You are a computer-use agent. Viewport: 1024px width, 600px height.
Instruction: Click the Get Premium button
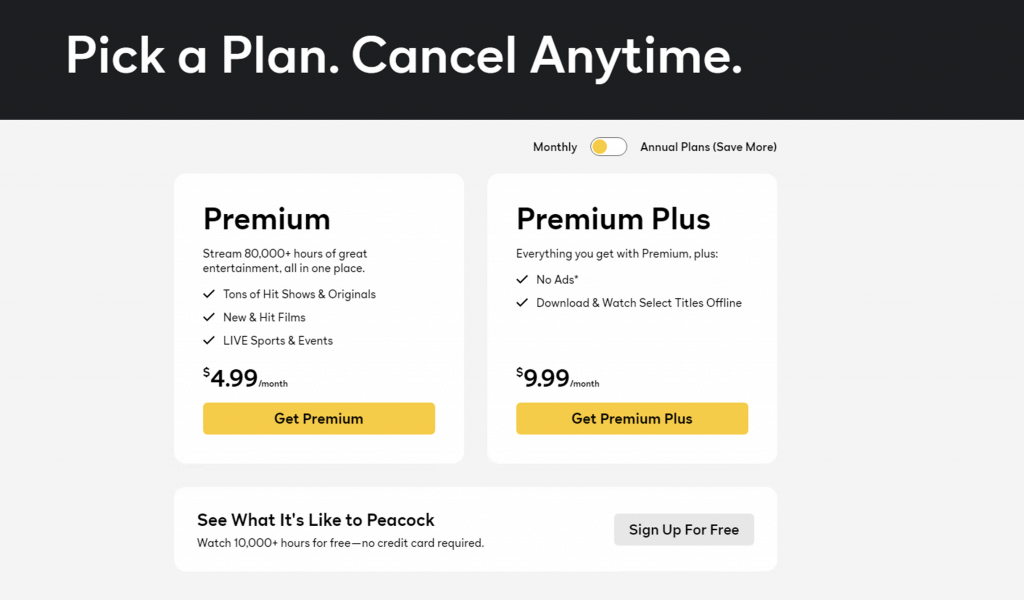point(319,419)
